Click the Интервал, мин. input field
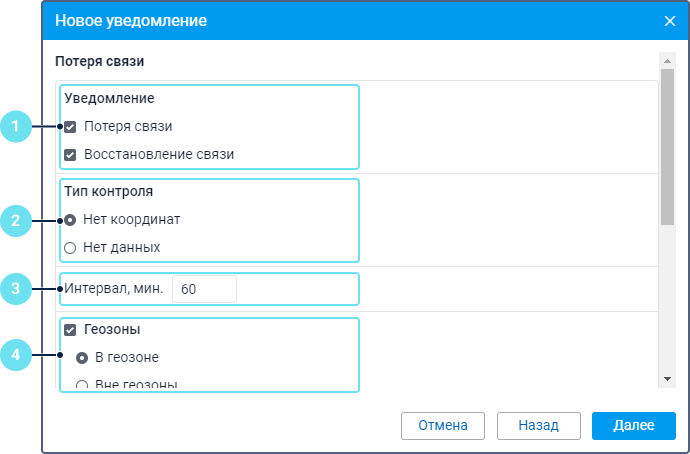Viewport: 690px width, 454px height. coord(204,289)
